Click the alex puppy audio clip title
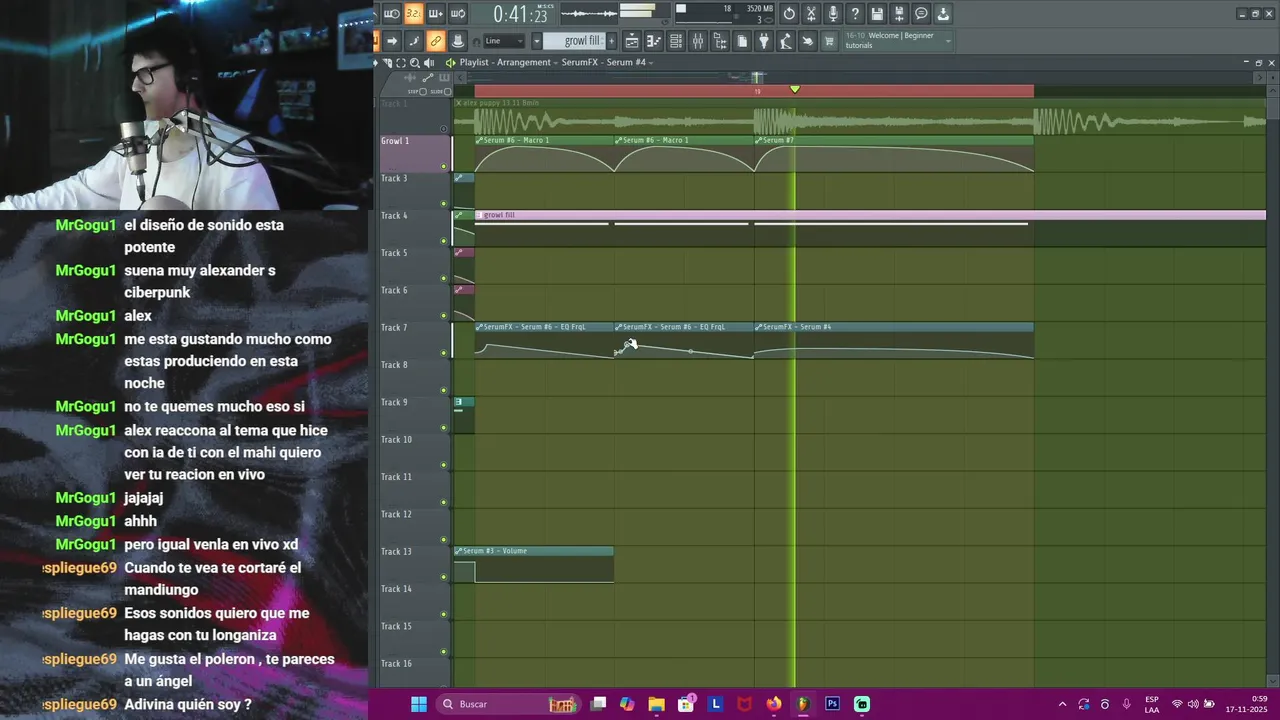 coord(500,103)
